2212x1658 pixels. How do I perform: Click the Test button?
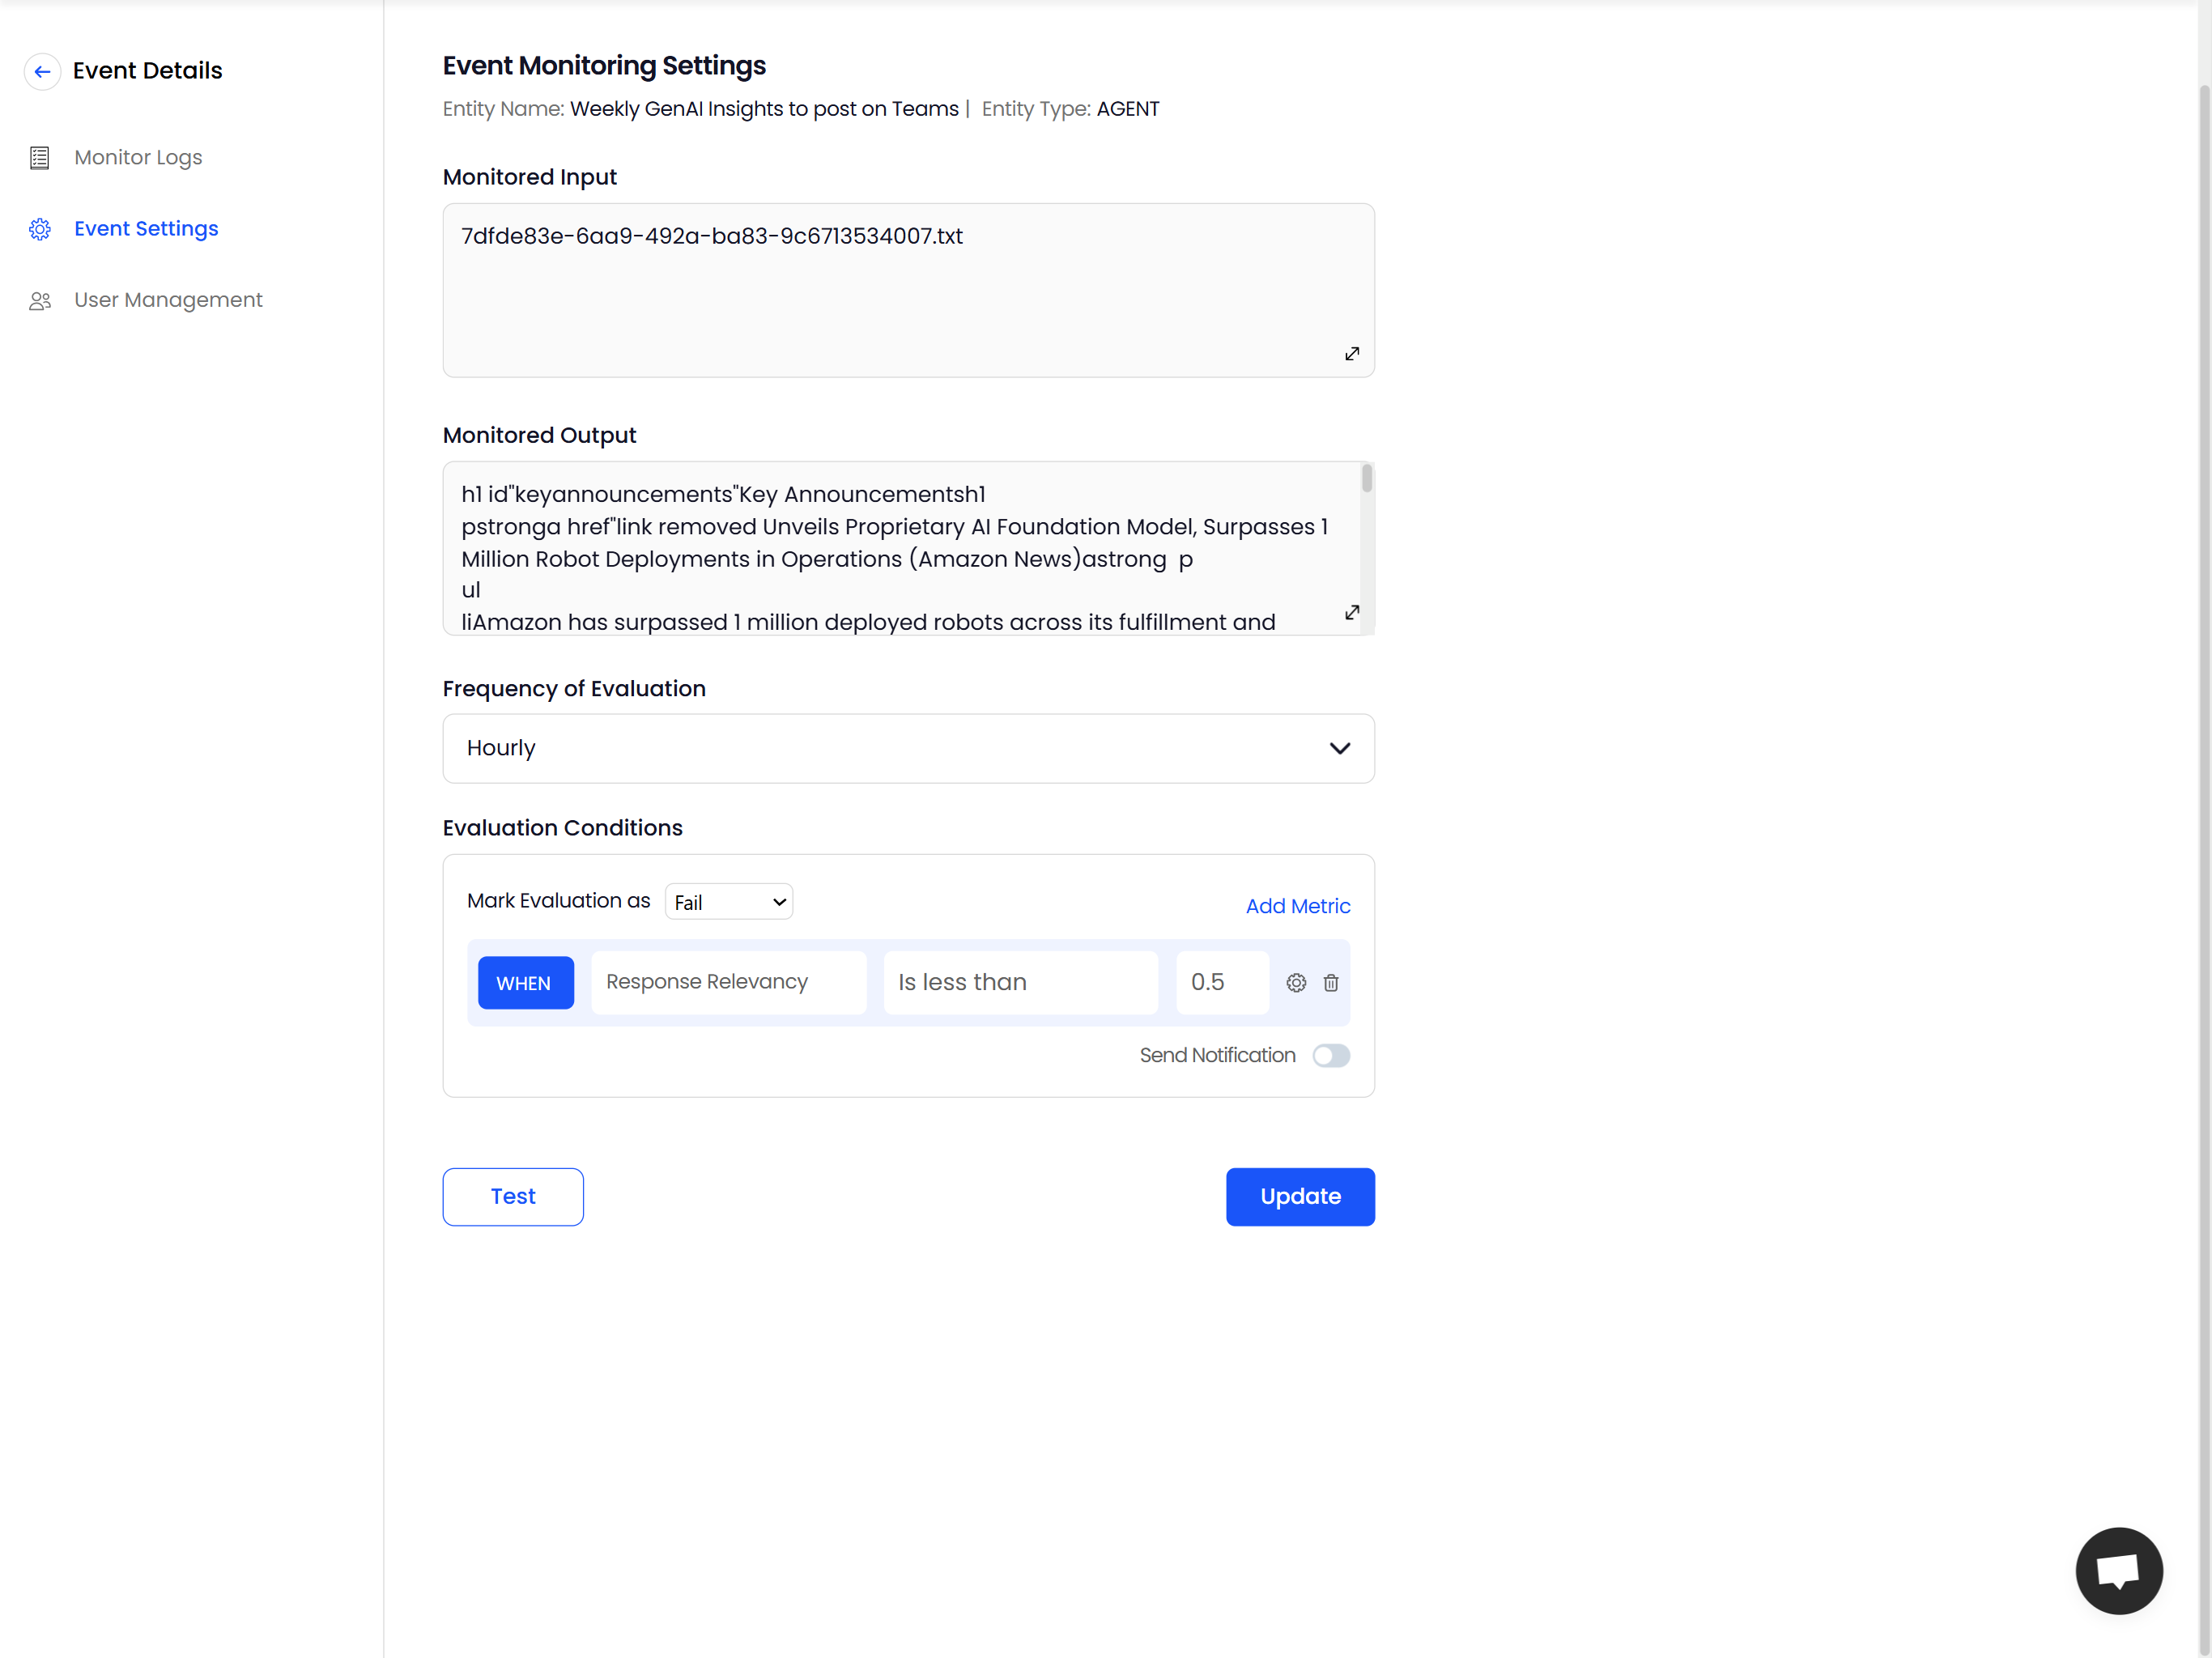point(513,1197)
